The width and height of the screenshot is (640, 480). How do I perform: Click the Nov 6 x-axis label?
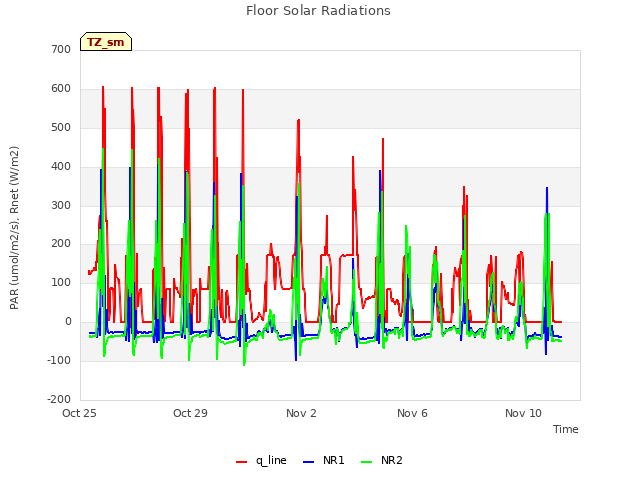pos(412,413)
